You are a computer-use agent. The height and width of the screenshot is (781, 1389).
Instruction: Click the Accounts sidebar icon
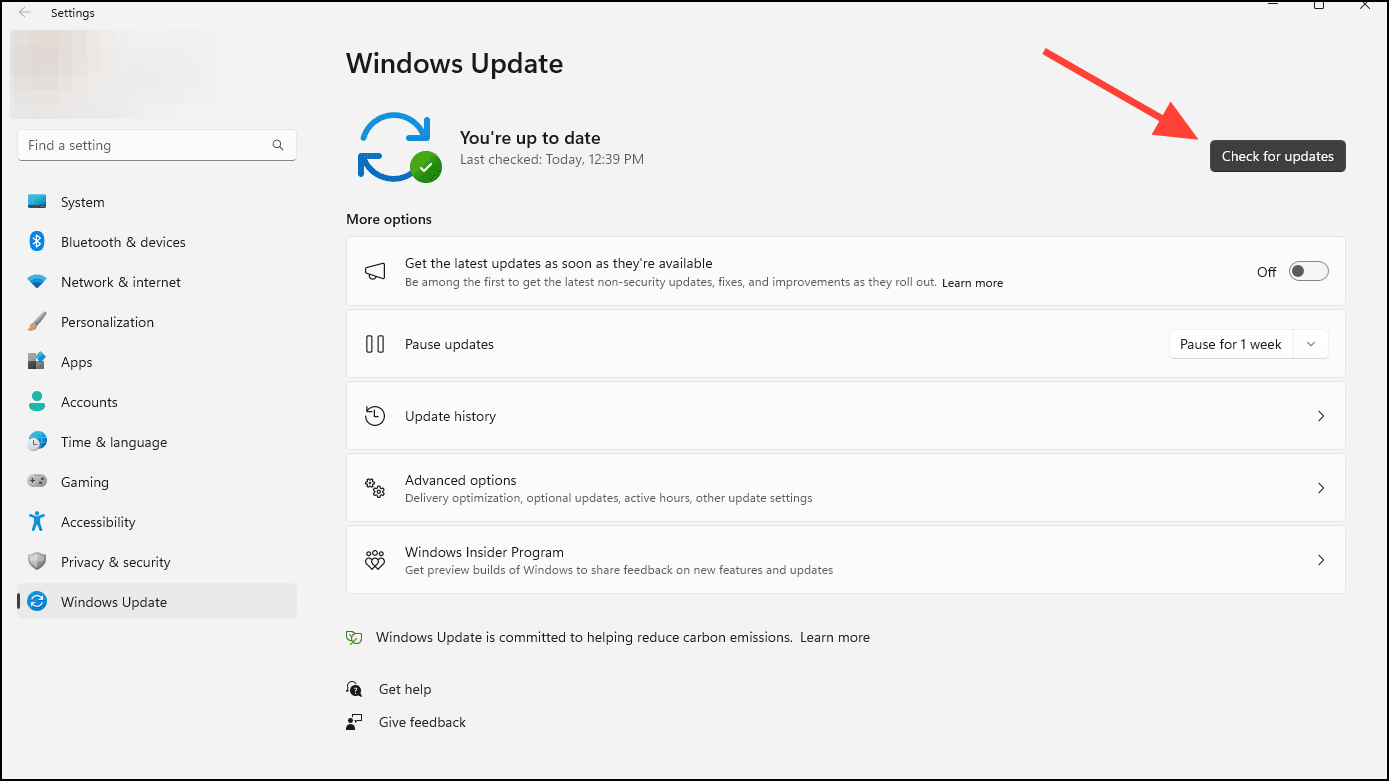pyautogui.click(x=36, y=401)
